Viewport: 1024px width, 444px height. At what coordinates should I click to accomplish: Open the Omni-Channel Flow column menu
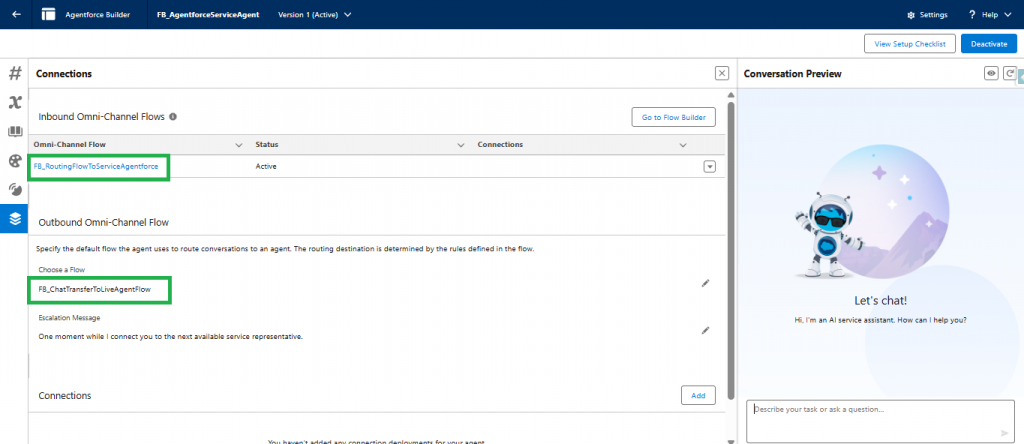coord(238,144)
